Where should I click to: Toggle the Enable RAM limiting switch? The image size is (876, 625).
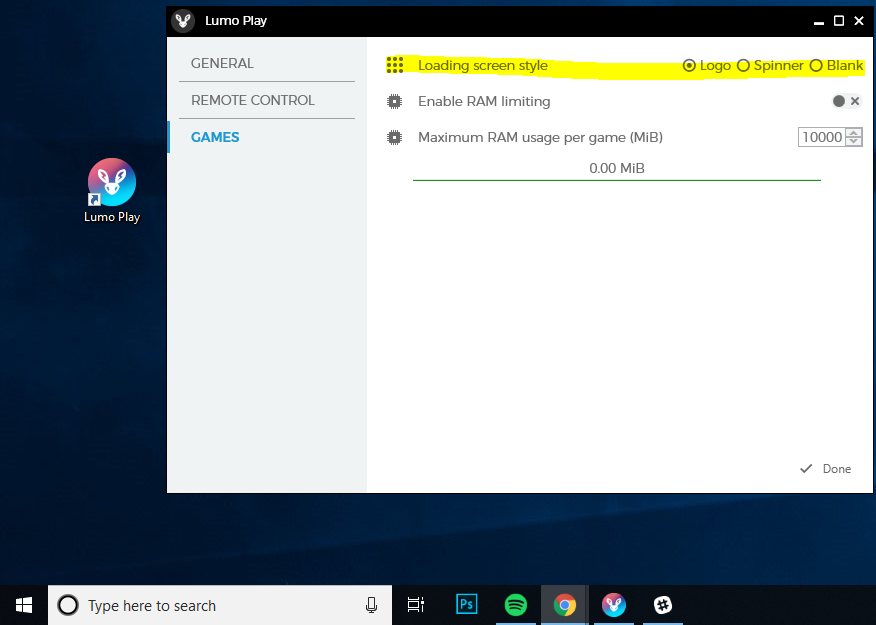846,101
